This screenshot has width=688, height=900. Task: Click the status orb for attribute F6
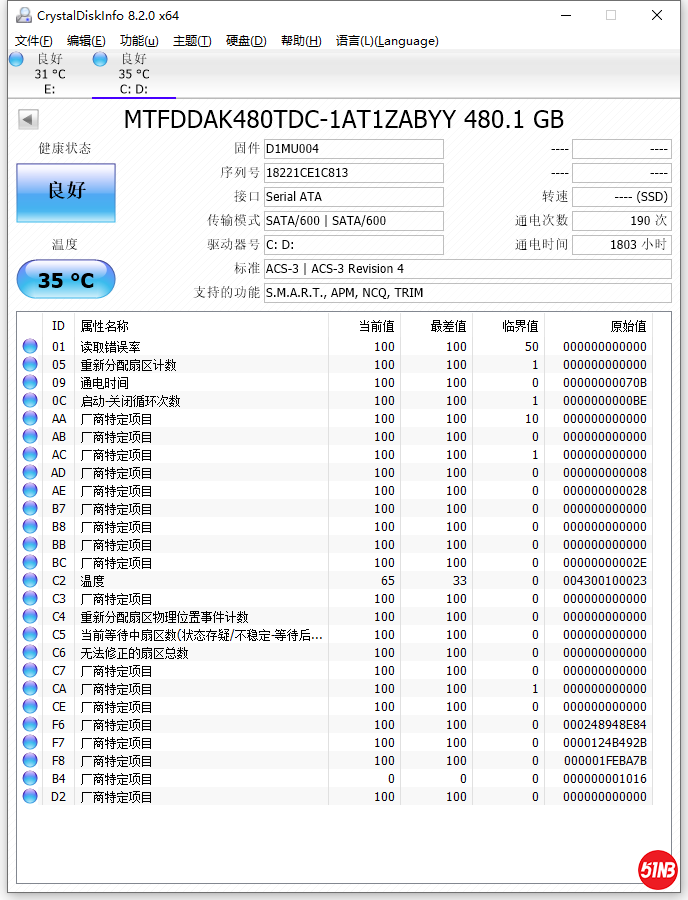[x=30, y=725]
